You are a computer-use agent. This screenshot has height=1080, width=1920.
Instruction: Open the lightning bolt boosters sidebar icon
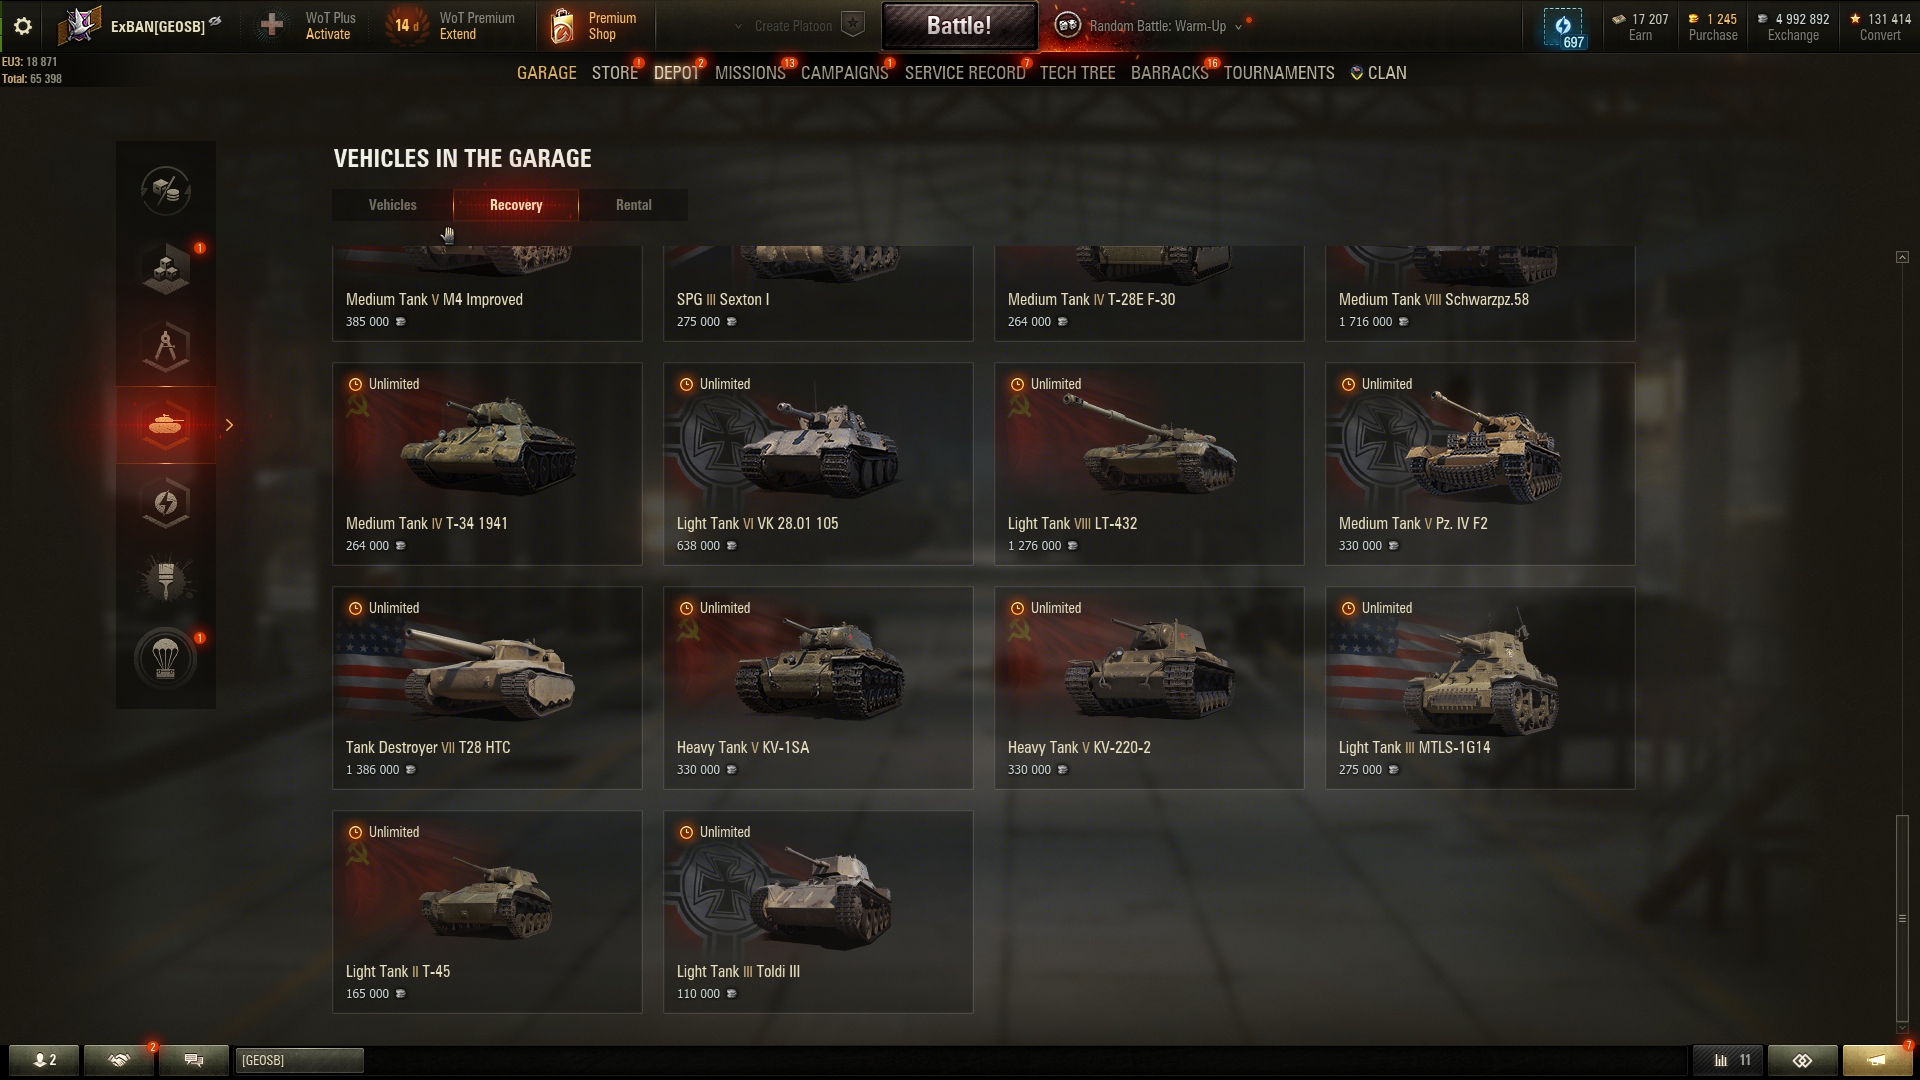pos(166,503)
